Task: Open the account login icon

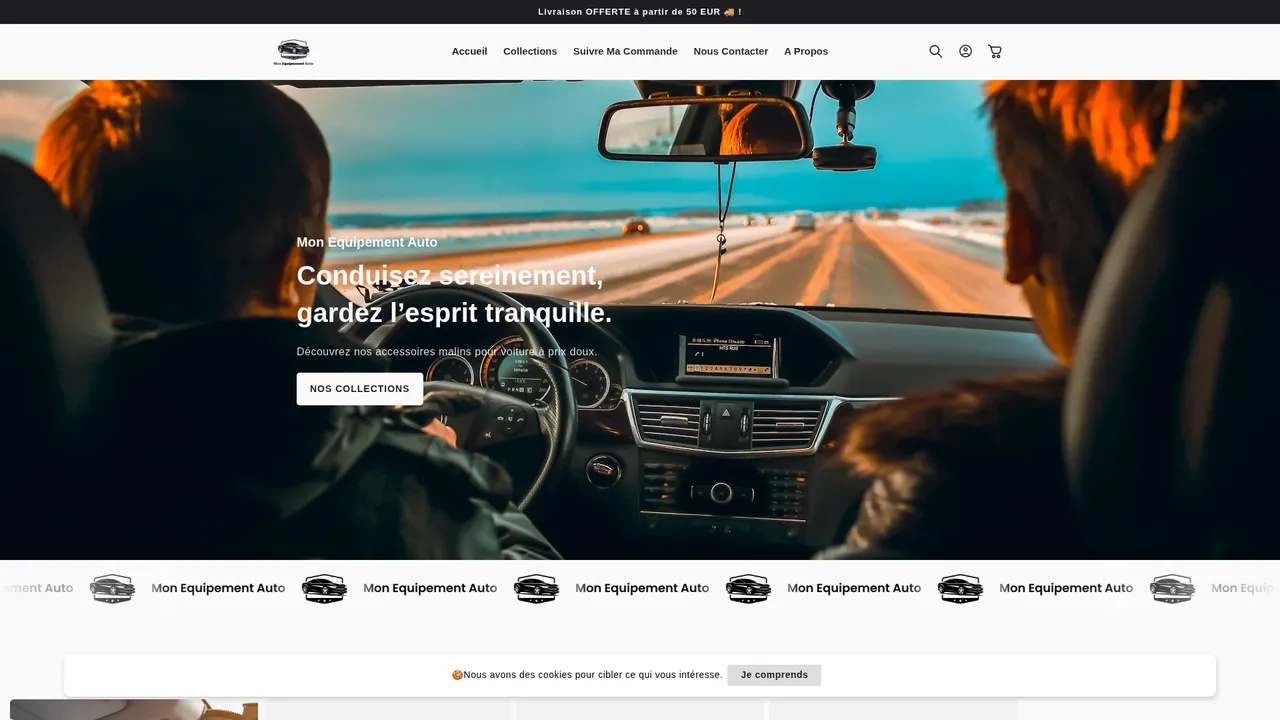Action: (965, 51)
